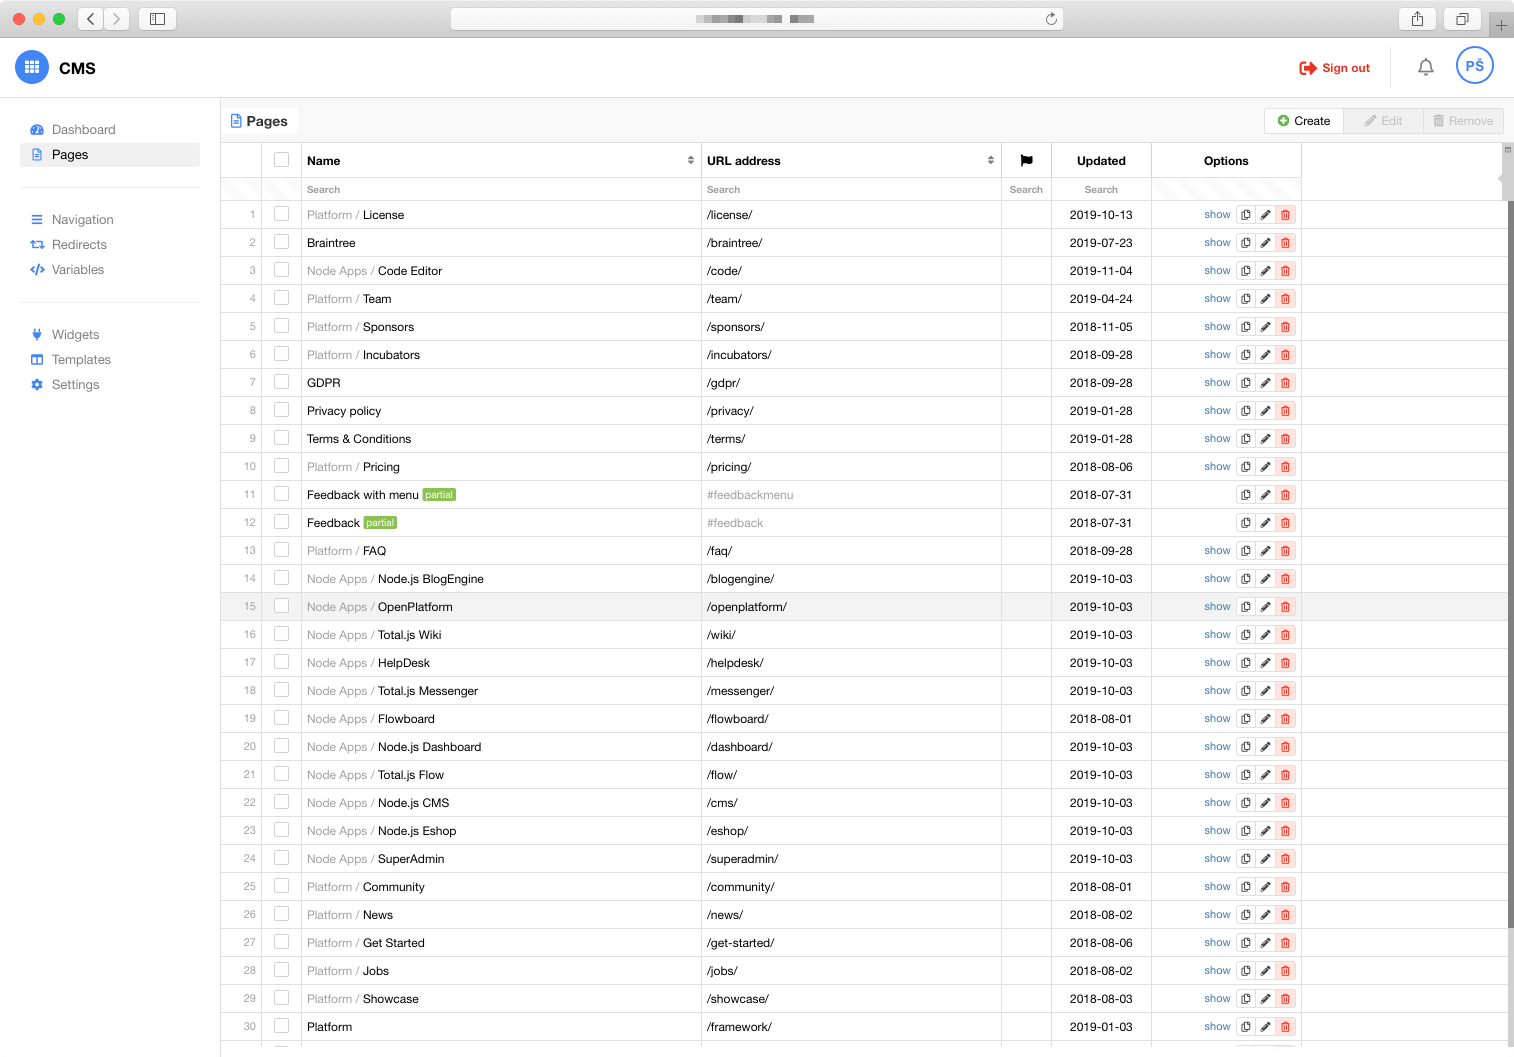Tick the Node.js CMS row checkbox
This screenshot has height=1057, width=1514.
281,802
